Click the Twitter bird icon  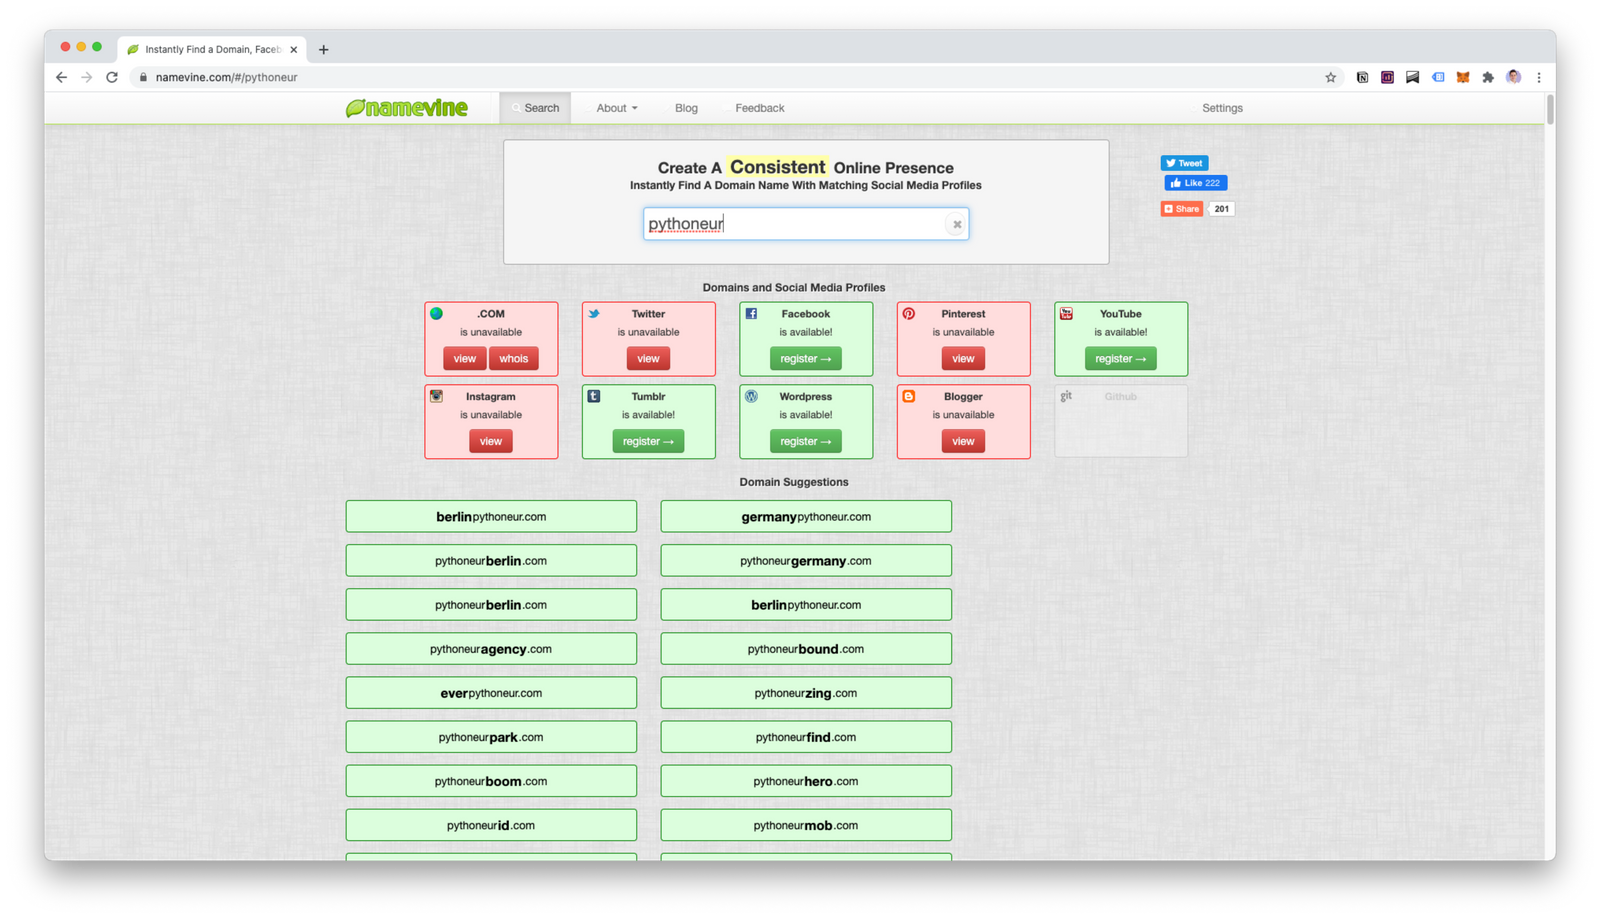(x=594, y=314)
